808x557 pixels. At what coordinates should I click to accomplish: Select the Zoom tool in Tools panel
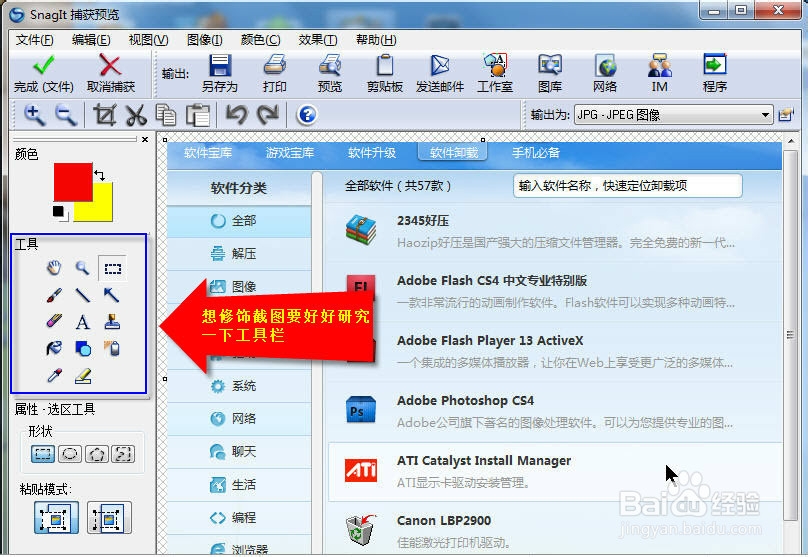(82, 268)
